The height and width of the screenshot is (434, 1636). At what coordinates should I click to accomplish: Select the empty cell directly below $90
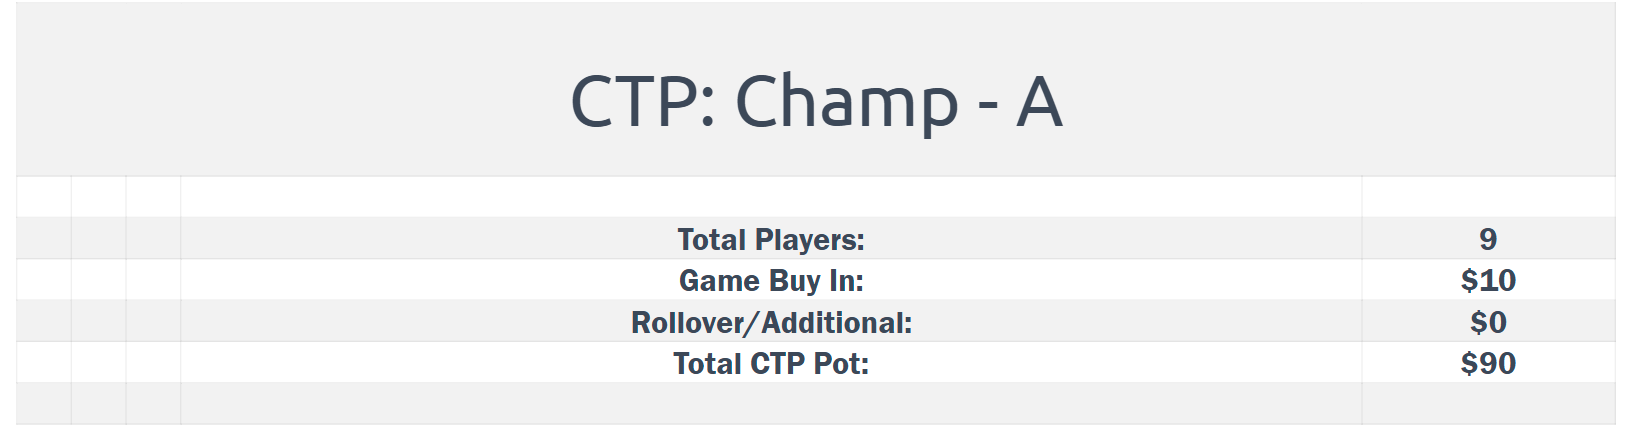pyautogui.click(x=1488, y=403)
